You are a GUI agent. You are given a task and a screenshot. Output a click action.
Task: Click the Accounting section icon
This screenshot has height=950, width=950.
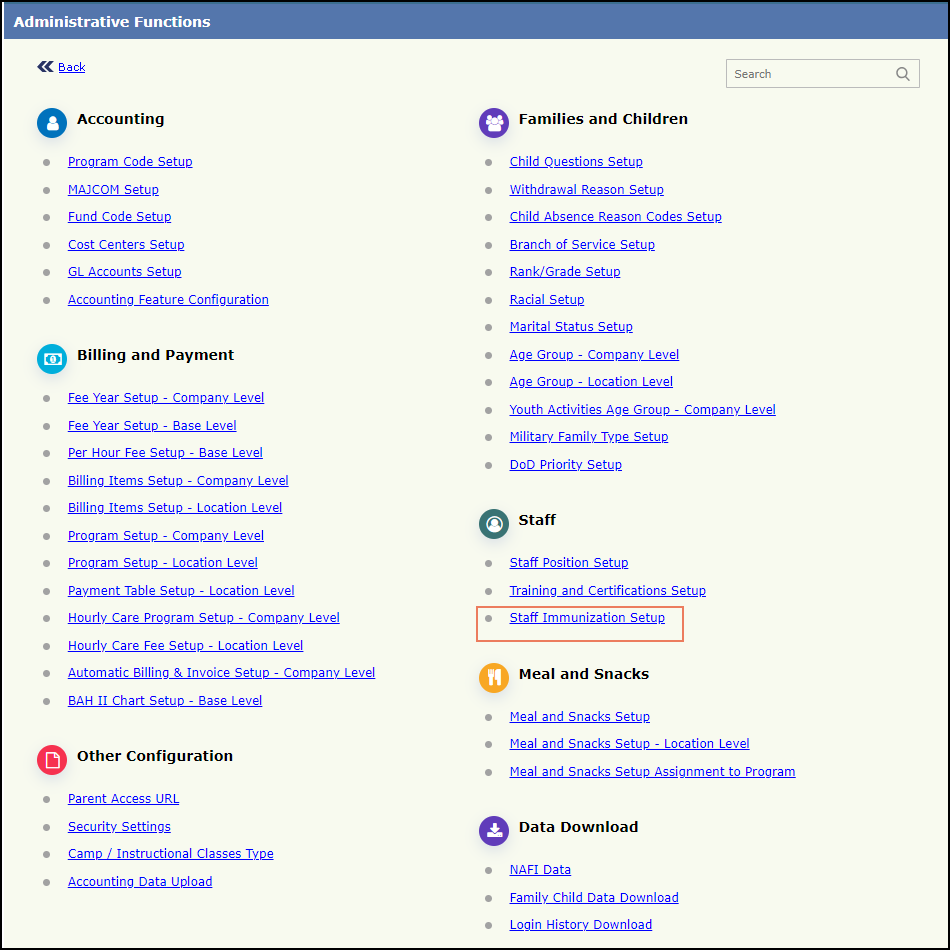(52, 123)
